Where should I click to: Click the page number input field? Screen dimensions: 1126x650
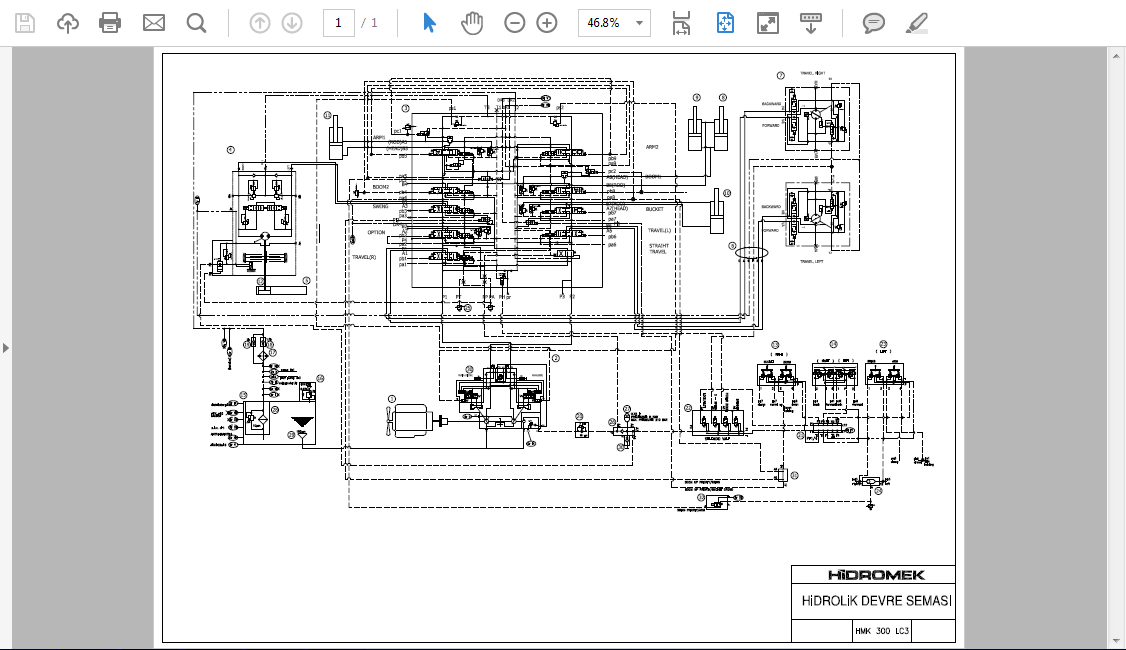(x=338, y=23)
